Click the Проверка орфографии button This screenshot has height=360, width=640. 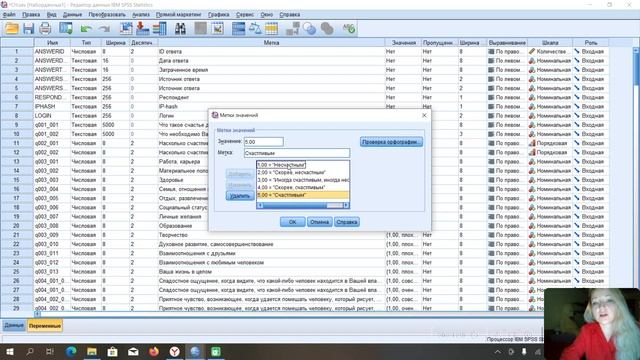[391, 142]
